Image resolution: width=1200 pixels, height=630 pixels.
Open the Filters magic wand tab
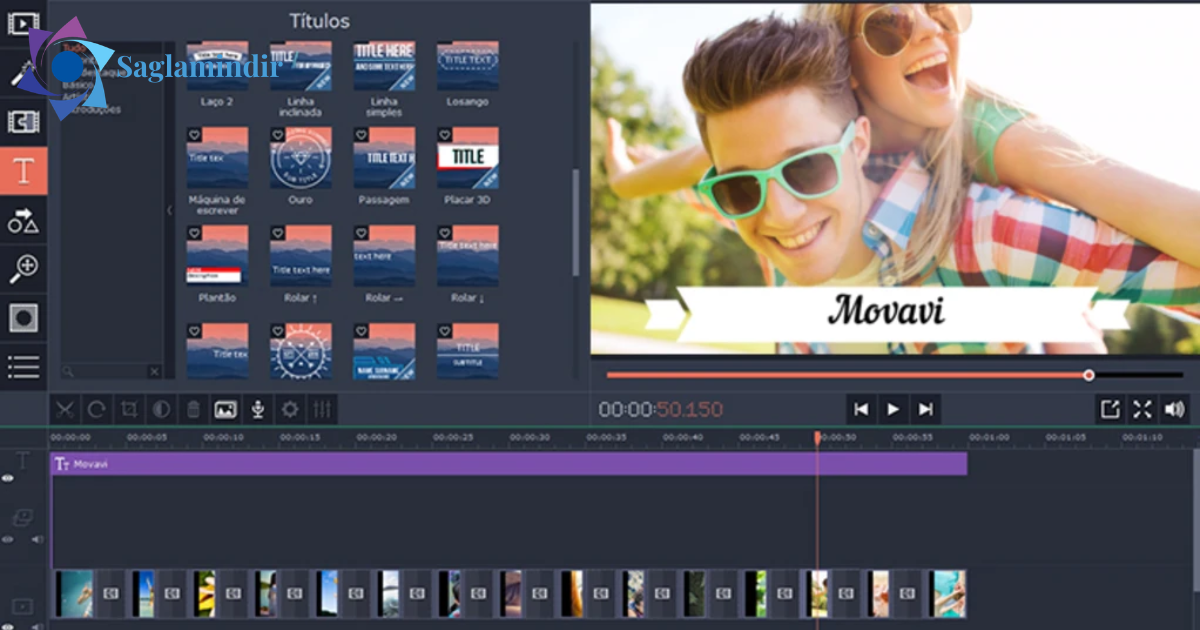click(x=23, y=72)
